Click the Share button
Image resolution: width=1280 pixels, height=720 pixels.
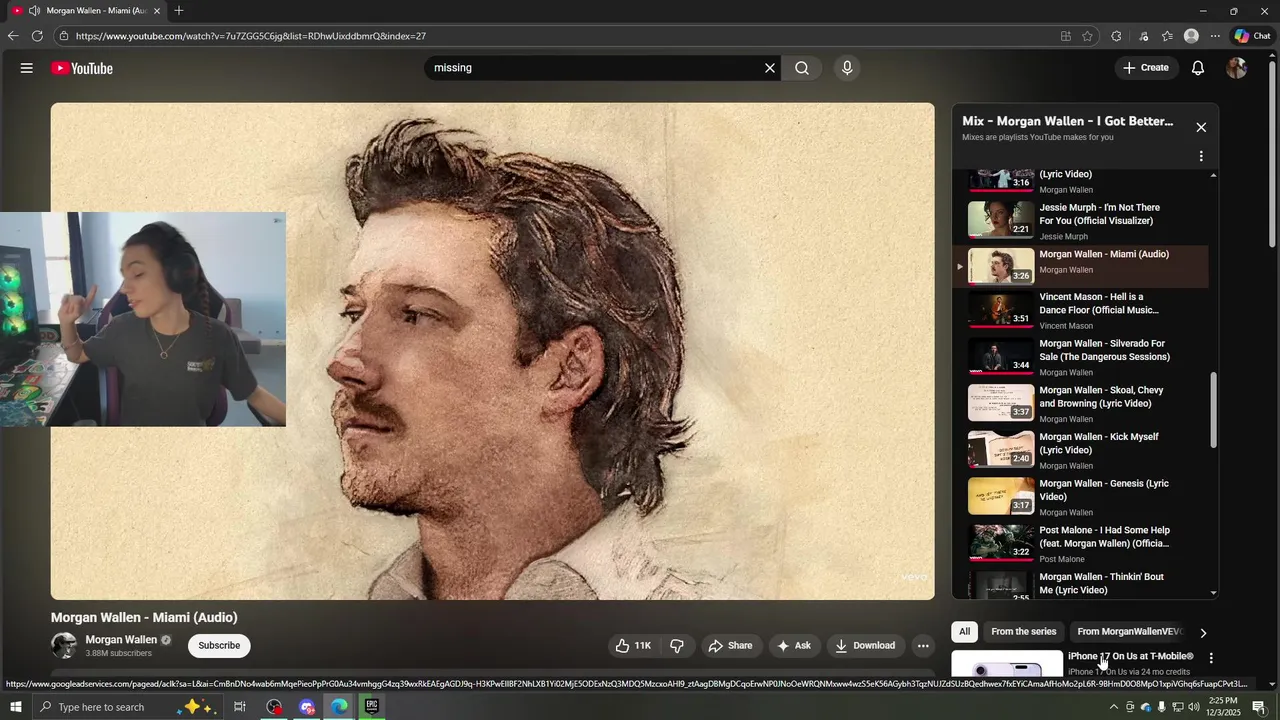tap(730, 646)
